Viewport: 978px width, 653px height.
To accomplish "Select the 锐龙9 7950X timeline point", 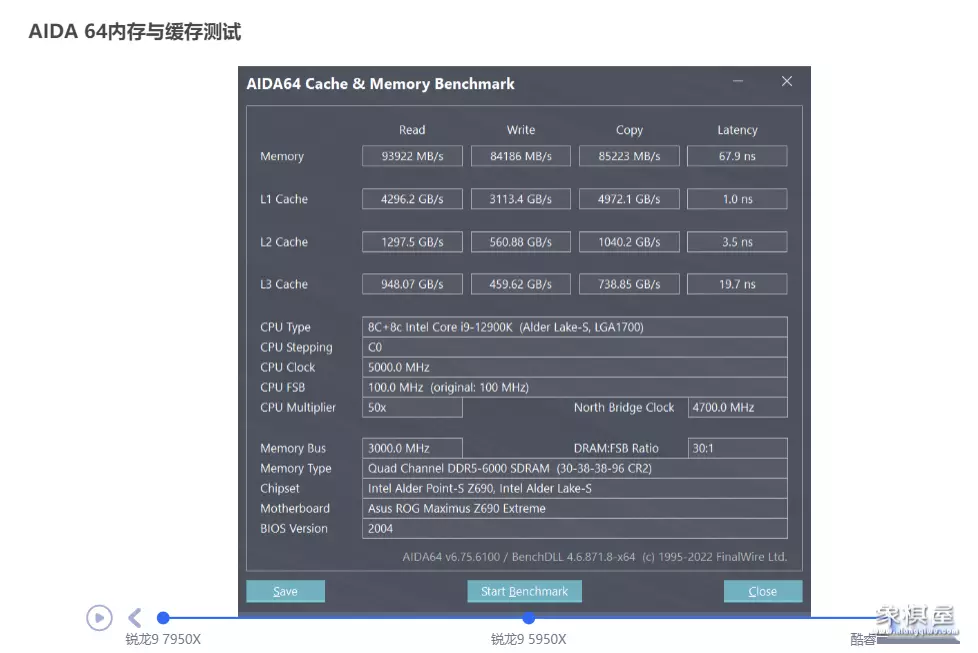I will tap(163, 618).
